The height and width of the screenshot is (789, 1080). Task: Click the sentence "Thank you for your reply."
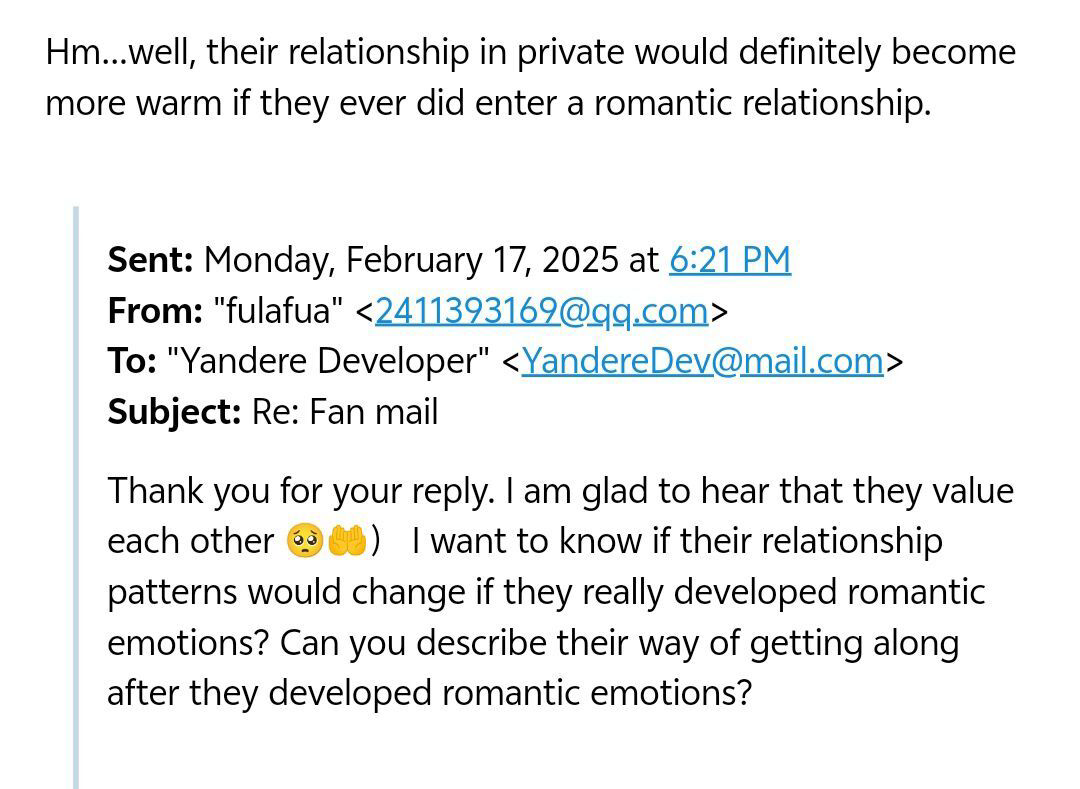[302, 492]
